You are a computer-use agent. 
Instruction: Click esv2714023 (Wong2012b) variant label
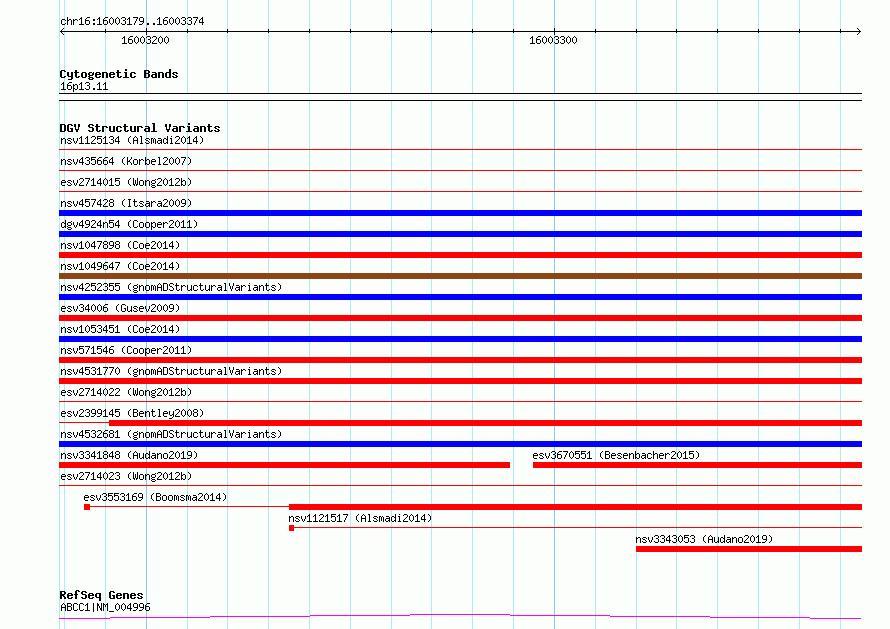pyautogui.click(x=126, y=476)
